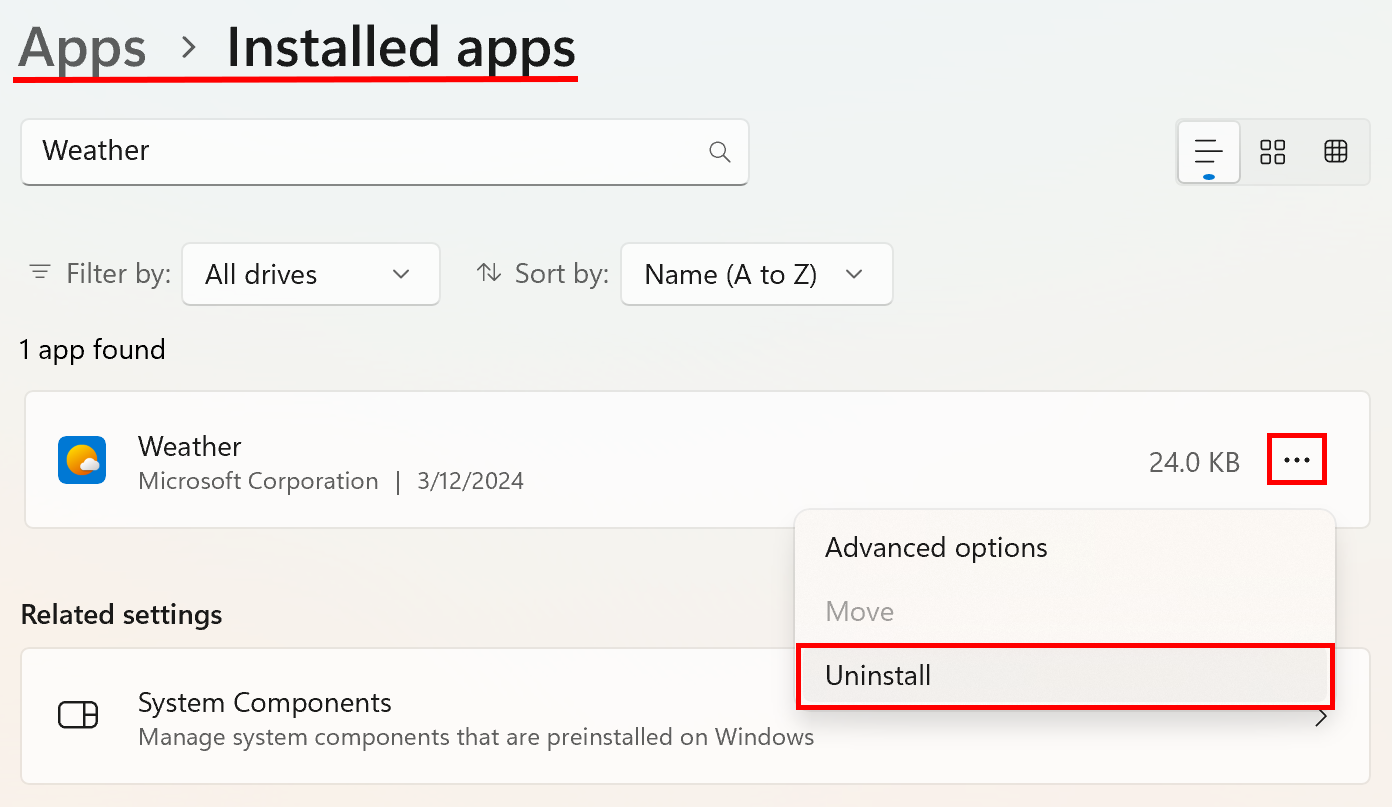Image resolution: width=1392 pixels, height=808 pixels.
Task: Open the Name (A to Z) sort dropdown
Action: coord(756,274)
